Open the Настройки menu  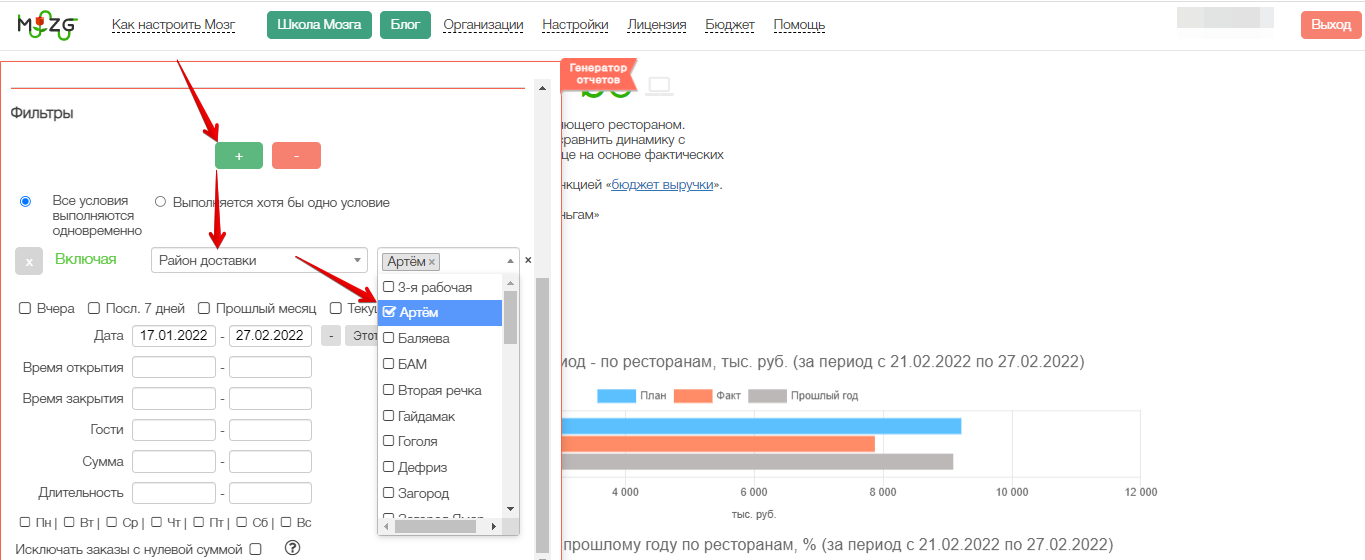tap(575, 25)
